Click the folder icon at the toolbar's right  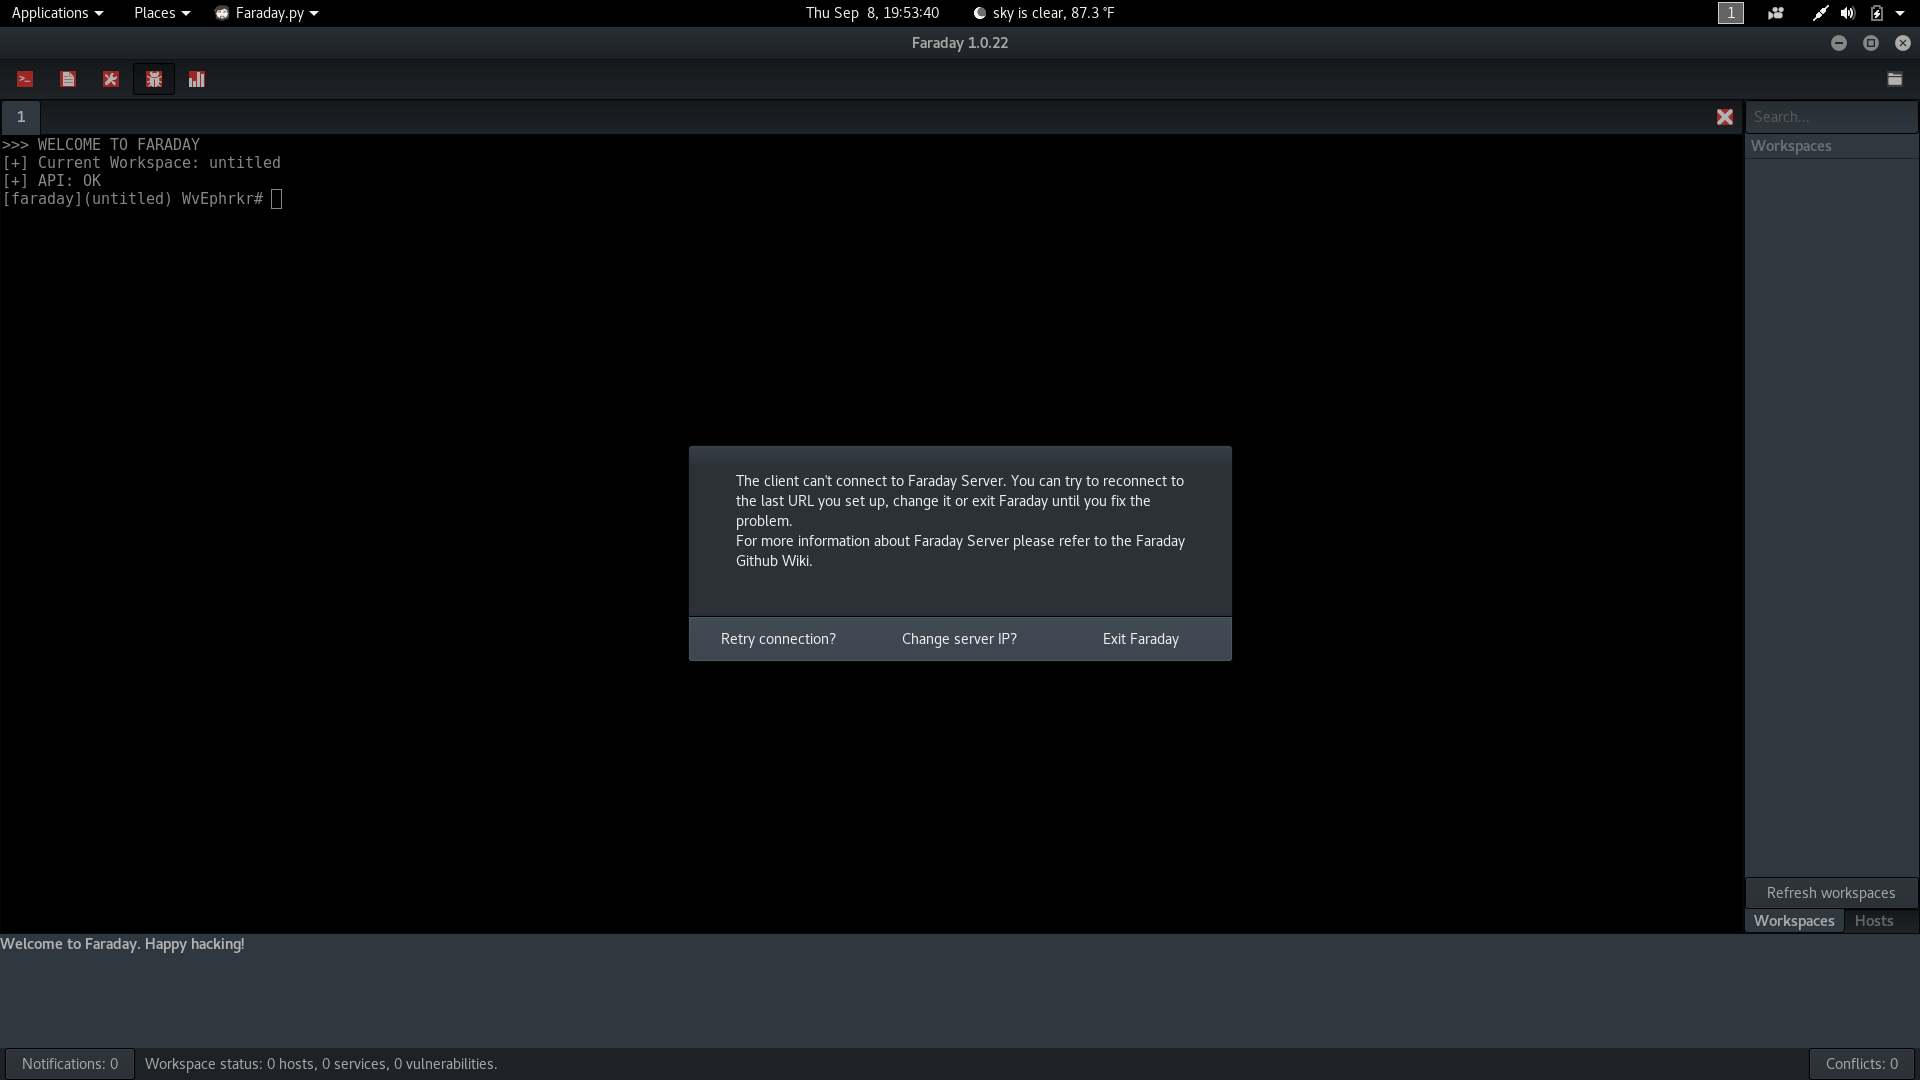coord(1895,79)
